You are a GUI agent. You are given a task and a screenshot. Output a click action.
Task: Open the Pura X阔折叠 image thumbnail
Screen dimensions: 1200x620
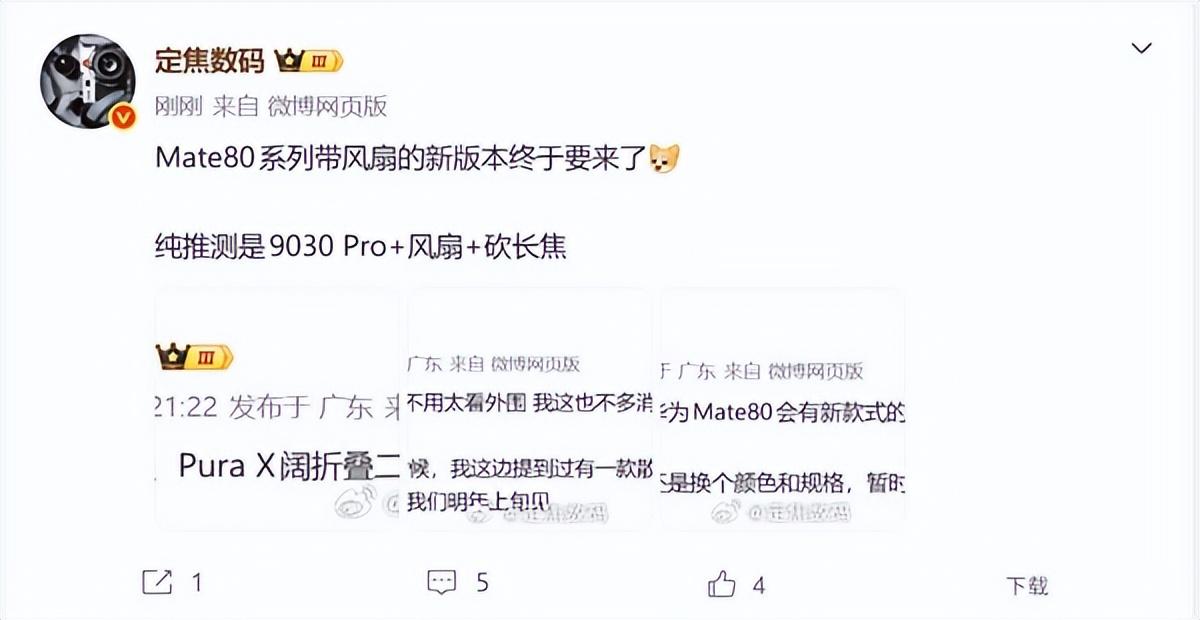tap(277, 408)
